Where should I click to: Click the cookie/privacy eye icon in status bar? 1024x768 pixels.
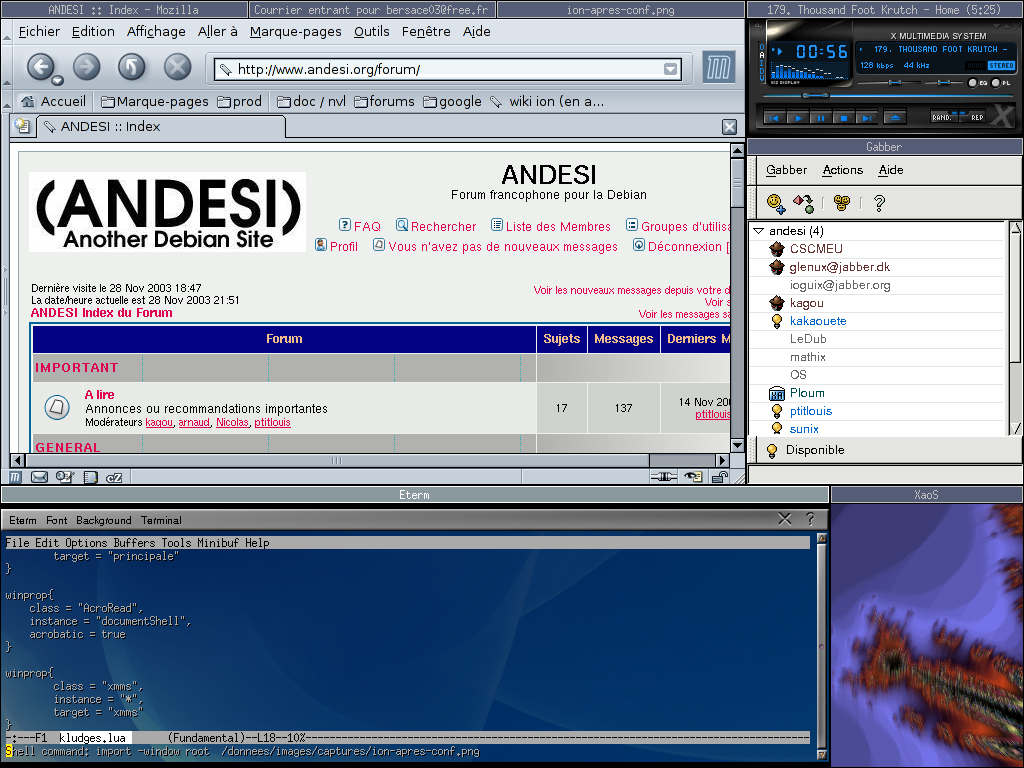point(693,477)
